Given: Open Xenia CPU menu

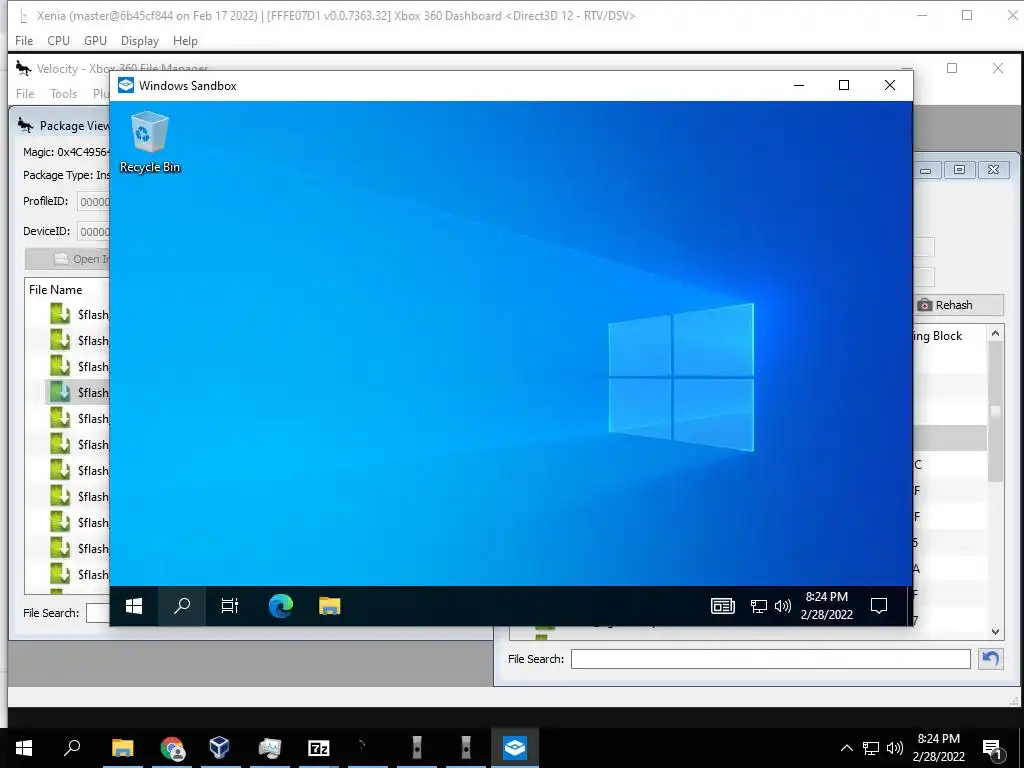Looking at the screenshot, I should click(x=58, y=40).
